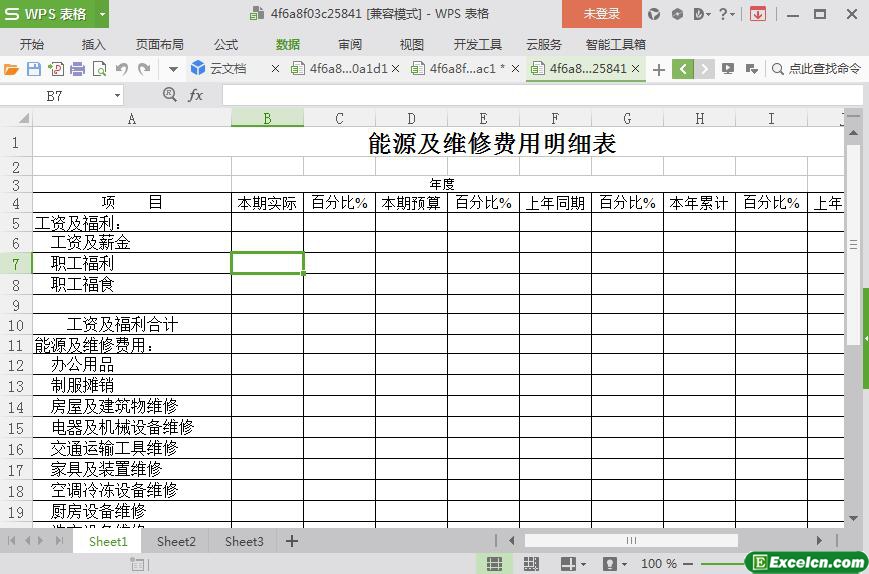This screenshot has height=574, width=869.
Task: Open the 开发工具 ribbon tab
Action: pyautogui.click(x=478, y=44)
